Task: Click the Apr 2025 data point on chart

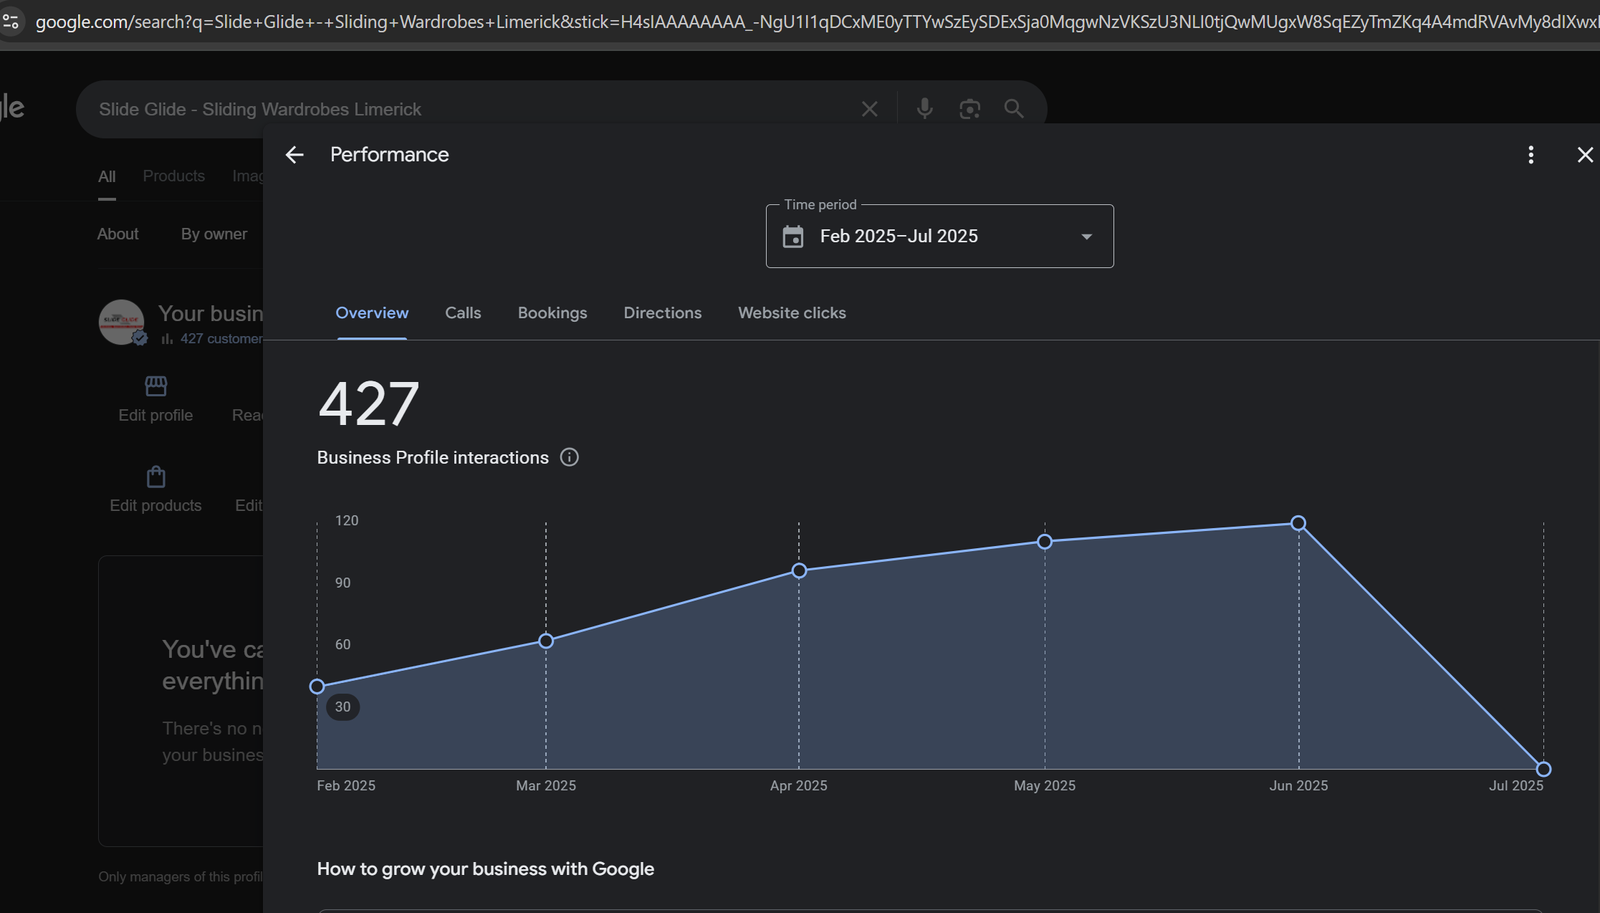Action: click(x=799, y=571)
